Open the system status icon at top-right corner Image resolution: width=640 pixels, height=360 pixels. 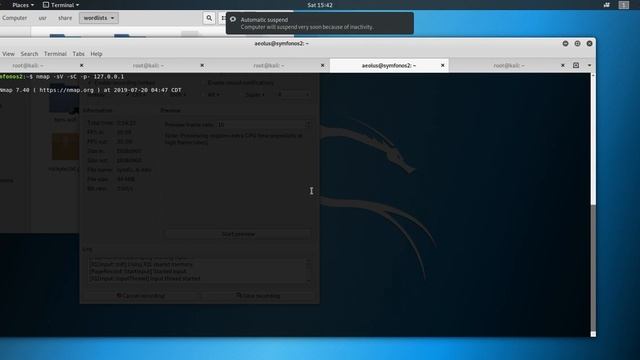coord(623,5)
